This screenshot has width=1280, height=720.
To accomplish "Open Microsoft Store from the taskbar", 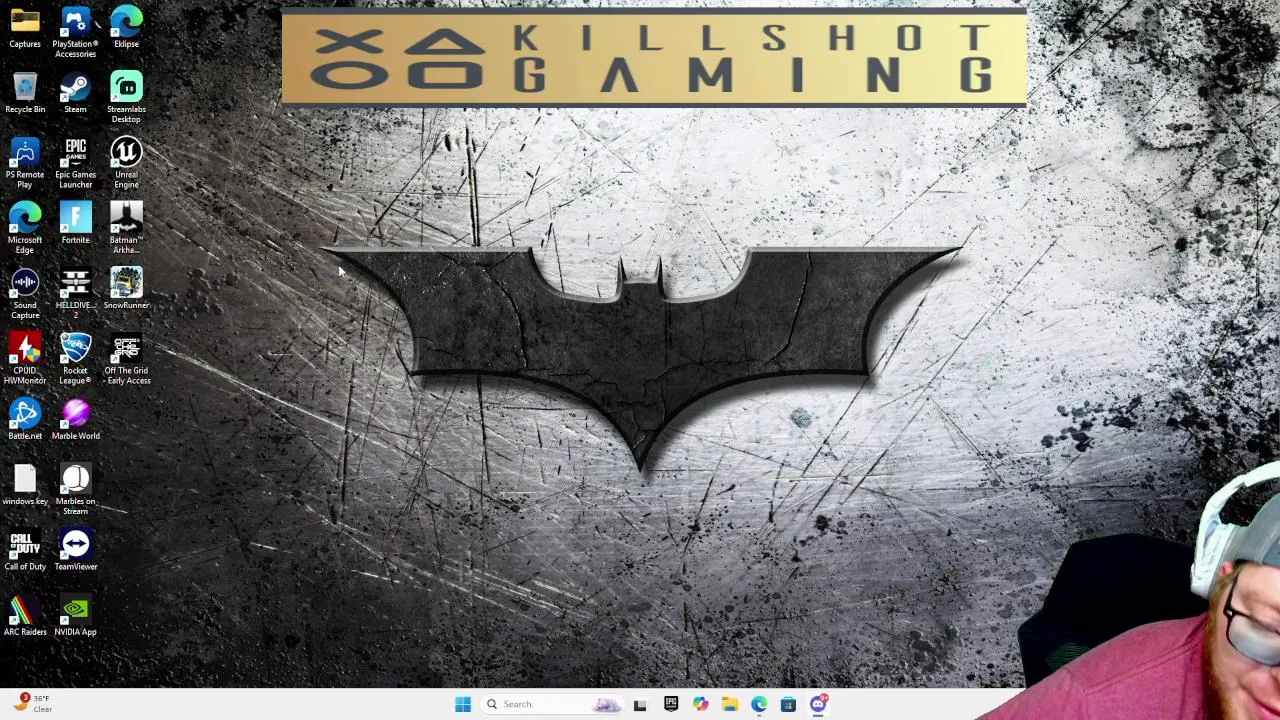I will [x=788, y=704].
